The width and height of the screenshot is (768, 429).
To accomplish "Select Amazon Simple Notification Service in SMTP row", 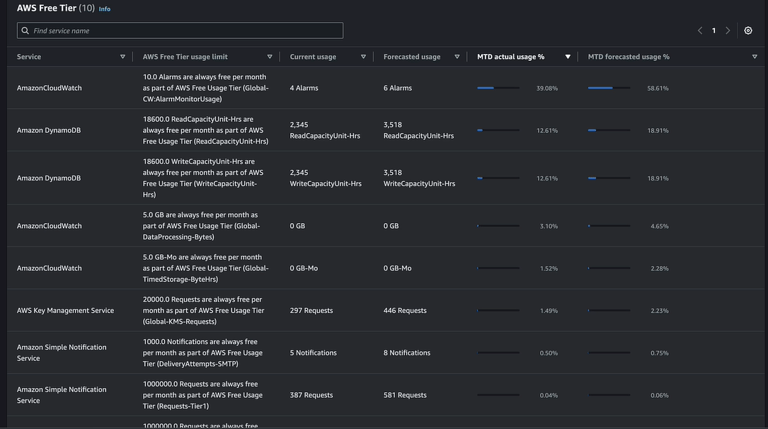I will point(61,353).
